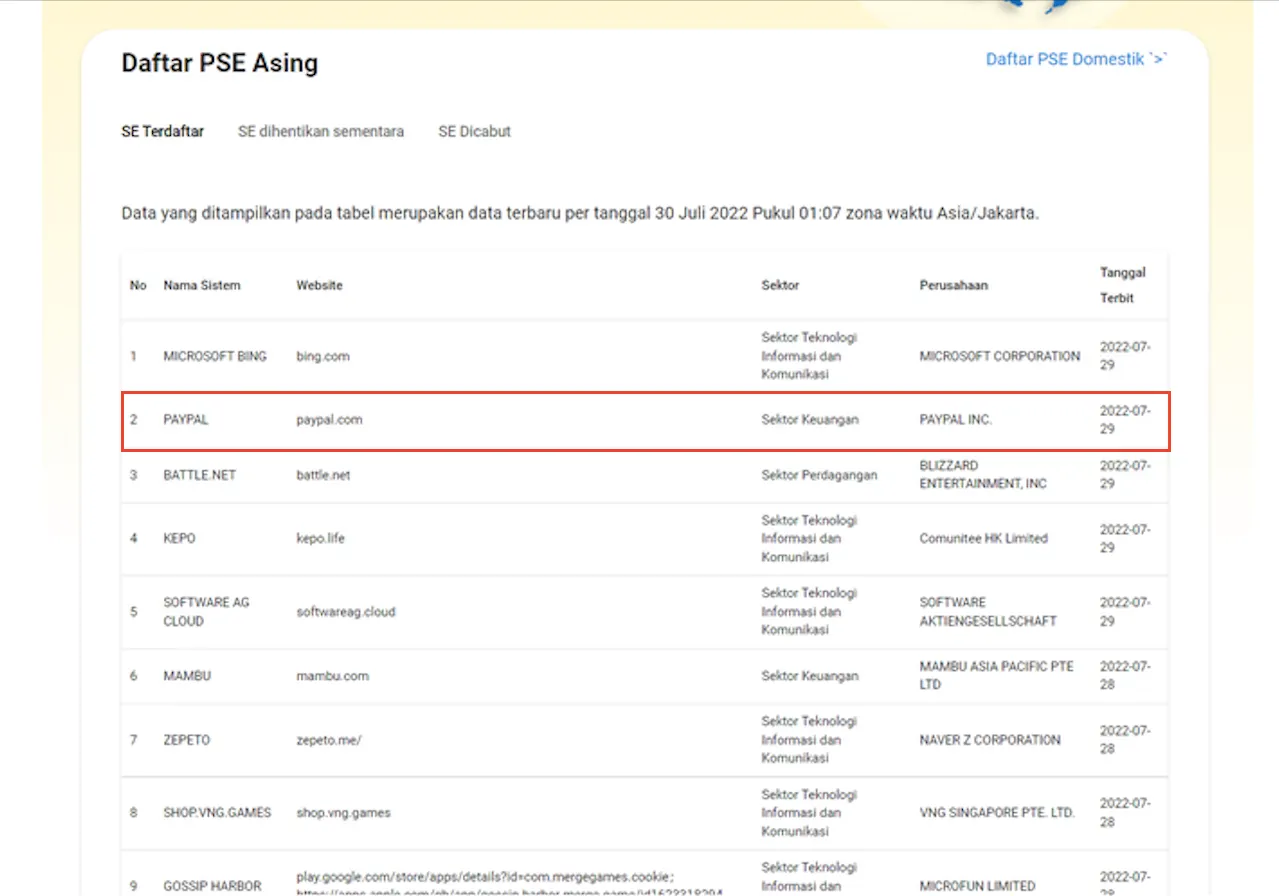Select the SE Terdaftar tab
The width and height of the screenshot is (1279, 896).
pos(162,131)
